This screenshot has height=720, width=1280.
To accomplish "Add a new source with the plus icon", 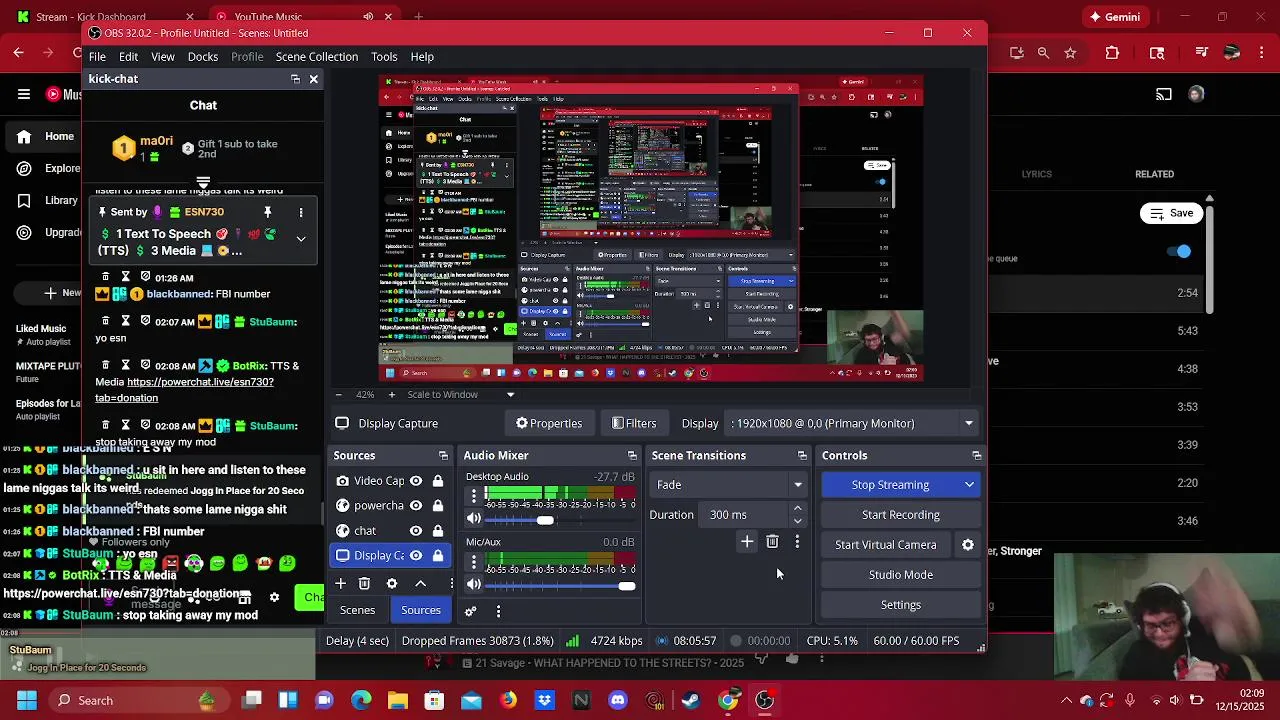I will (340, 583).
